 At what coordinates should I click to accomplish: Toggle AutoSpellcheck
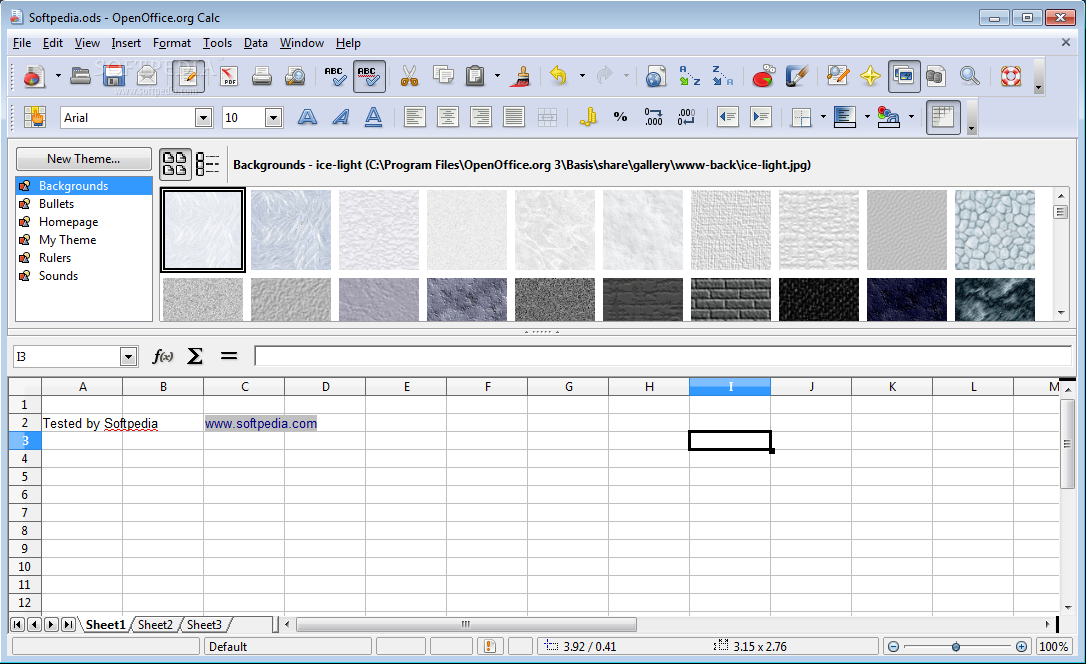(x=368, y=75)
